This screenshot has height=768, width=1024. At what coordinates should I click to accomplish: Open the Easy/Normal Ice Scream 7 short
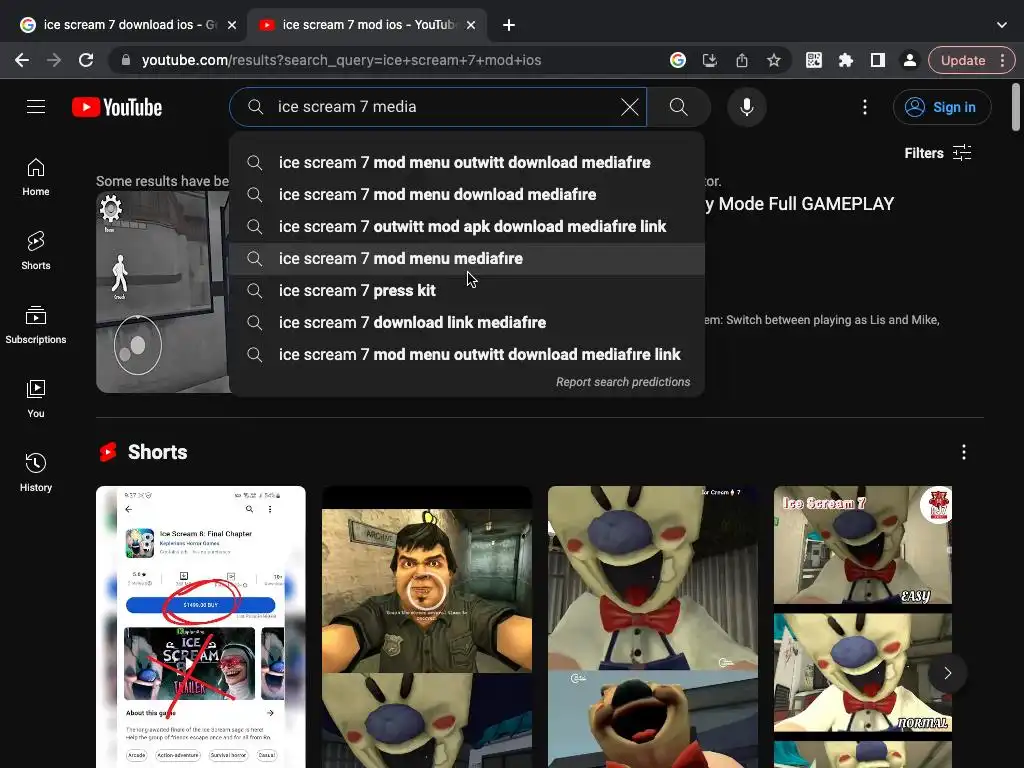tap(863, 627)
